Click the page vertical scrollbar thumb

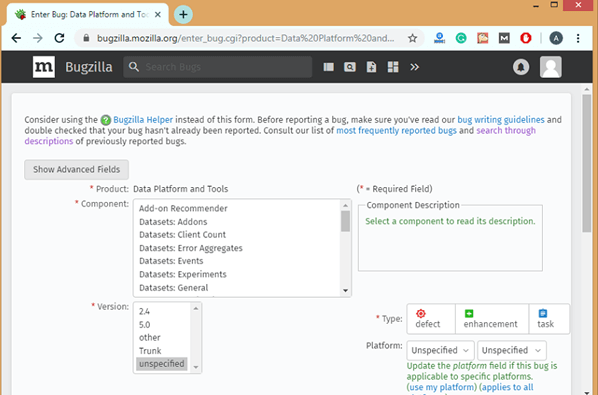pyautogui.click(x=587, y=163)
